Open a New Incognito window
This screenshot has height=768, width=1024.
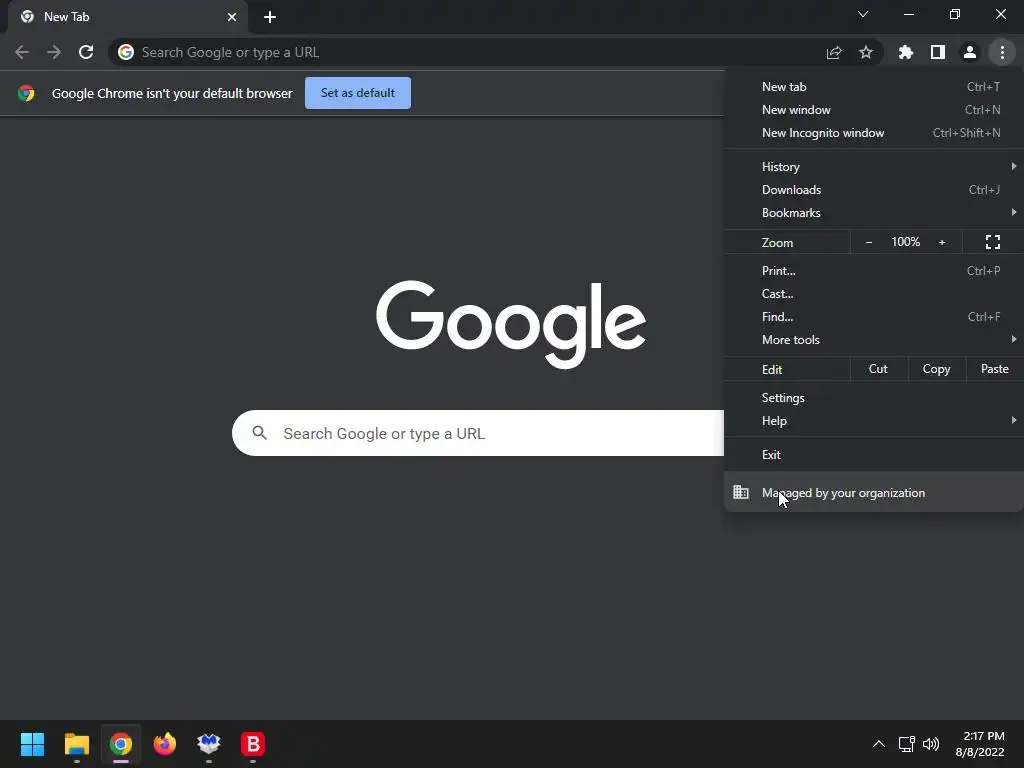(874, 133)
